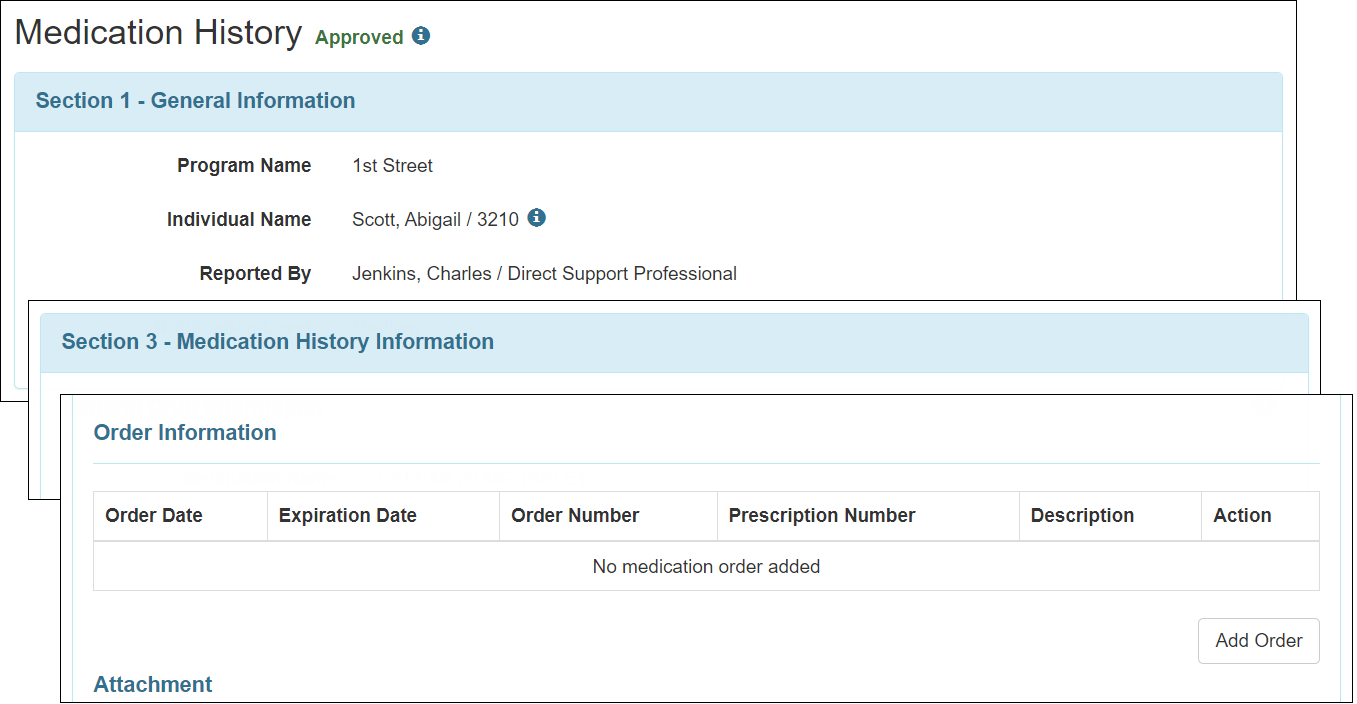Viewport: 1357px width, 704px height.
Task: Select the Section 3 - Medication History Information header
Action: (x=674, y=343)
